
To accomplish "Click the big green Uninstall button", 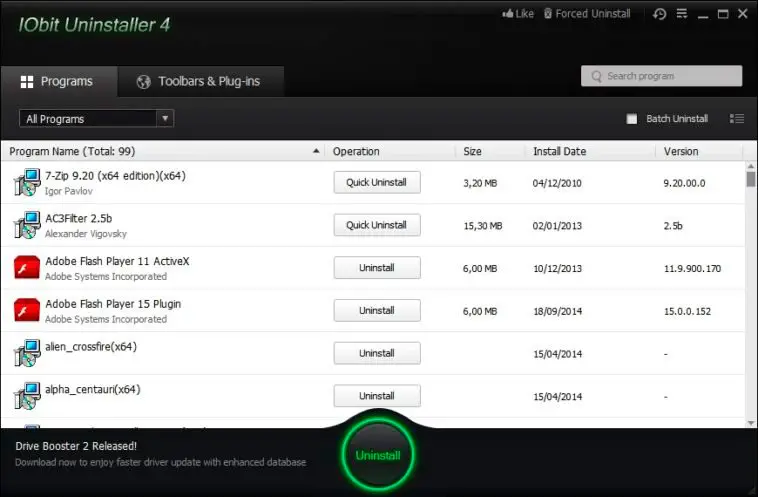I will click(x=378, y=455).
